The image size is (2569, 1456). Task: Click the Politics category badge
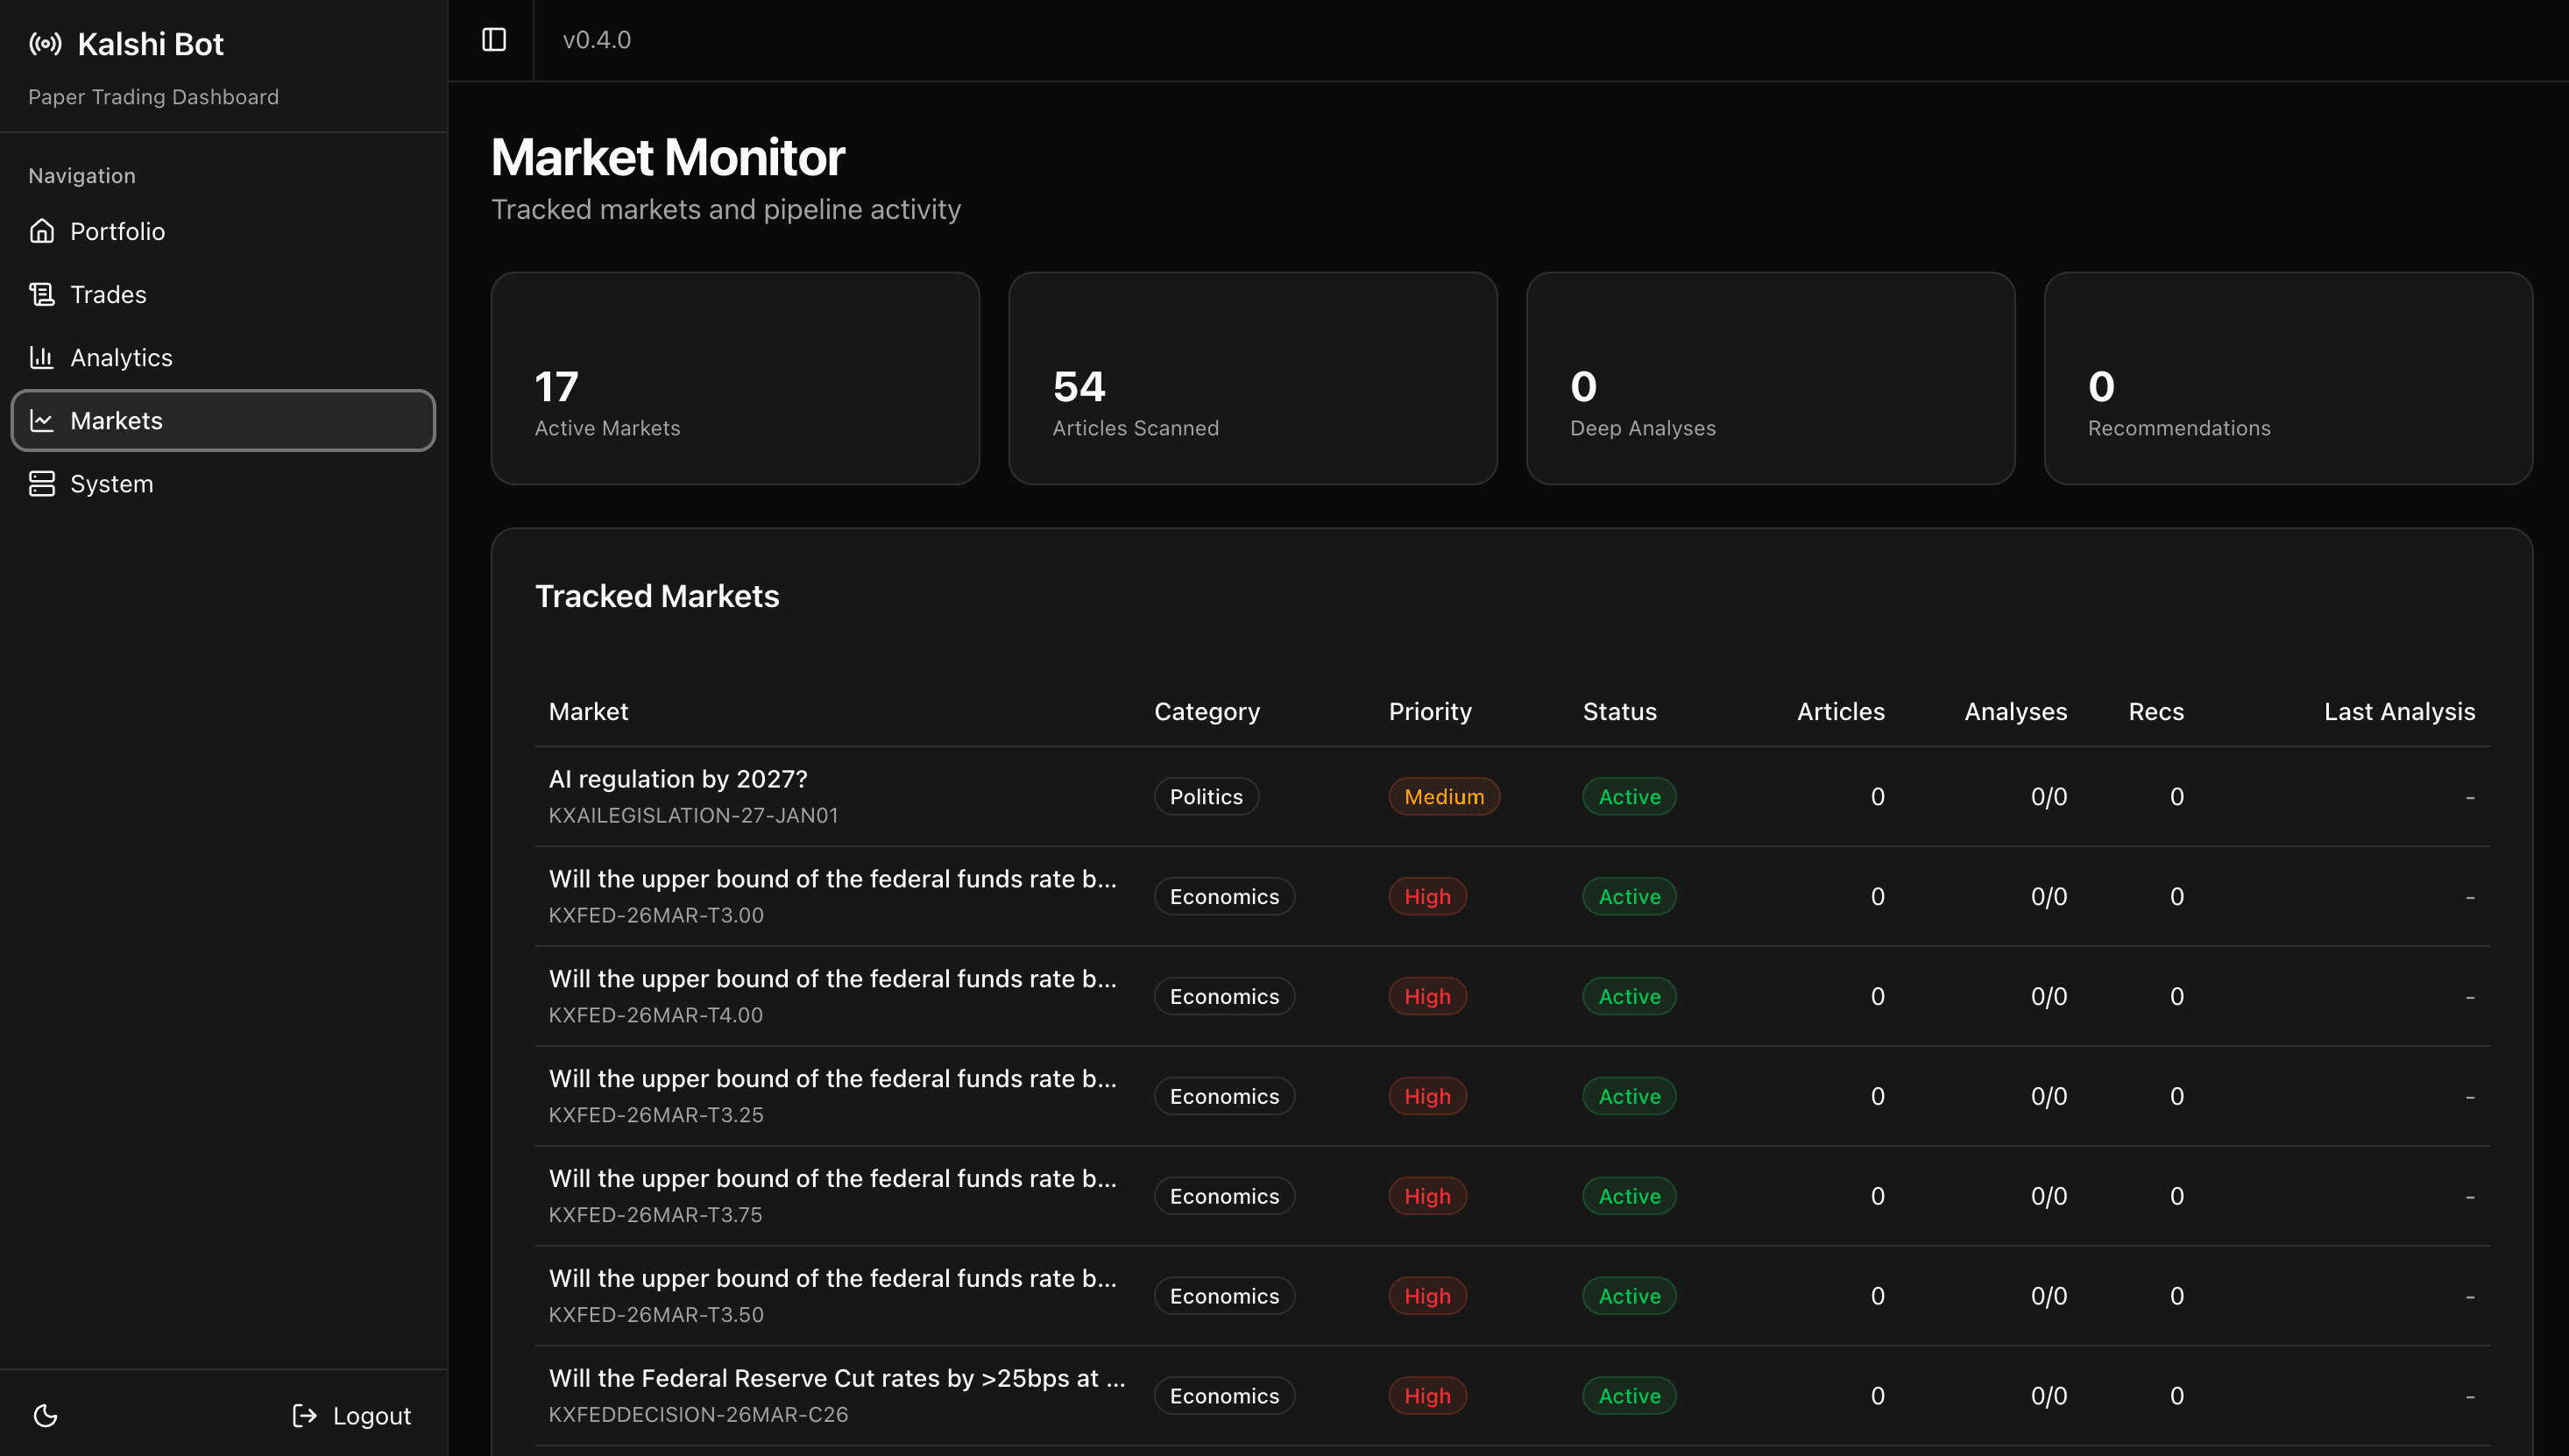pyautogui.click(x=1205, y=797)
